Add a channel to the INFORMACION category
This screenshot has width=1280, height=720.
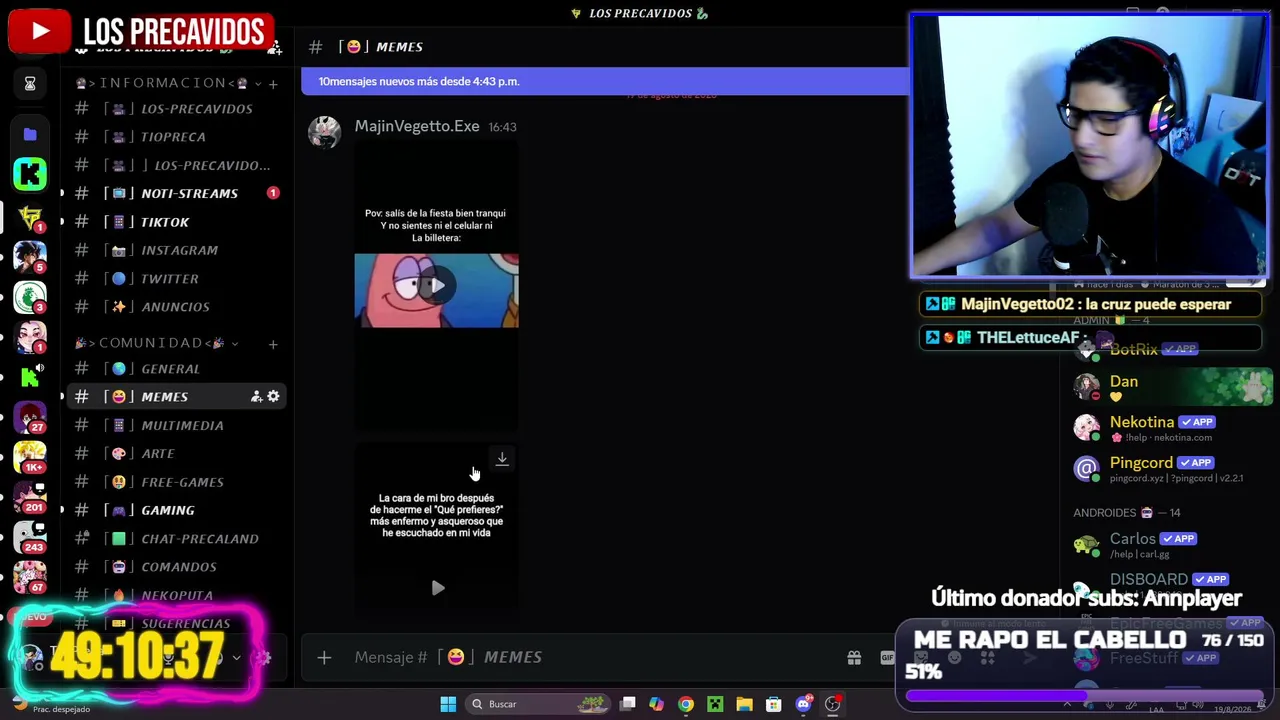[273, 83]
